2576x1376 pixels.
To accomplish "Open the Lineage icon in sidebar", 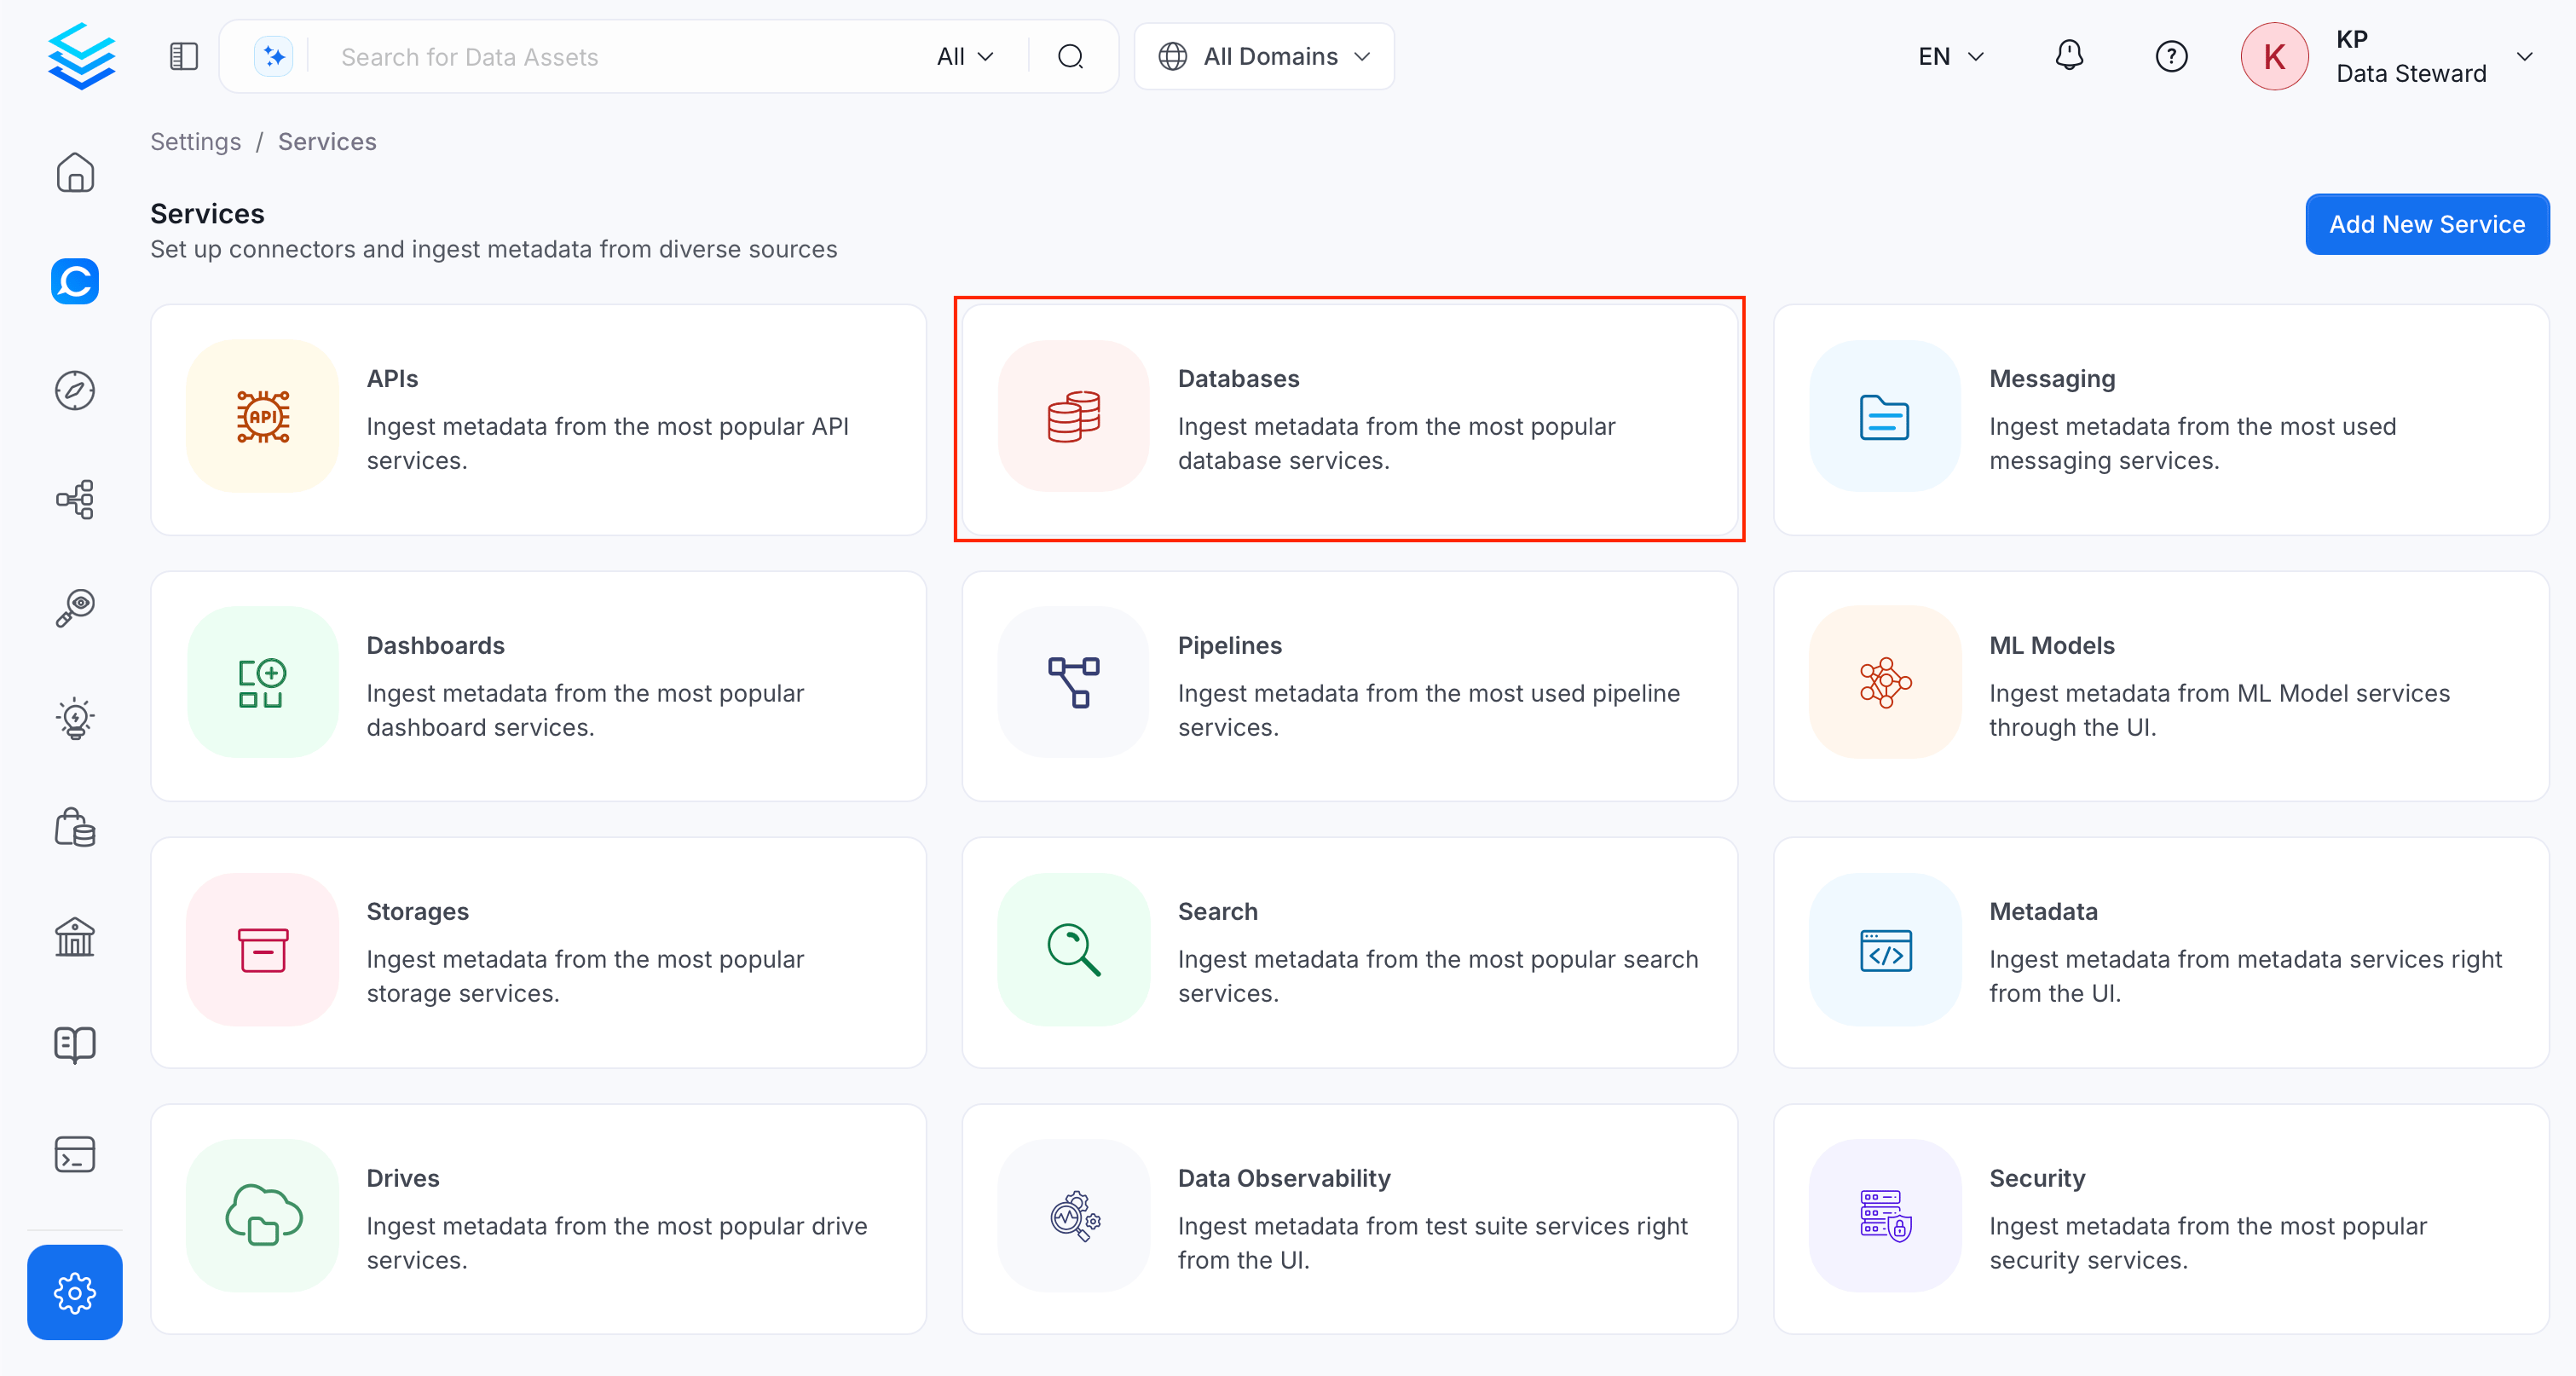I will (x=75, y=499).
